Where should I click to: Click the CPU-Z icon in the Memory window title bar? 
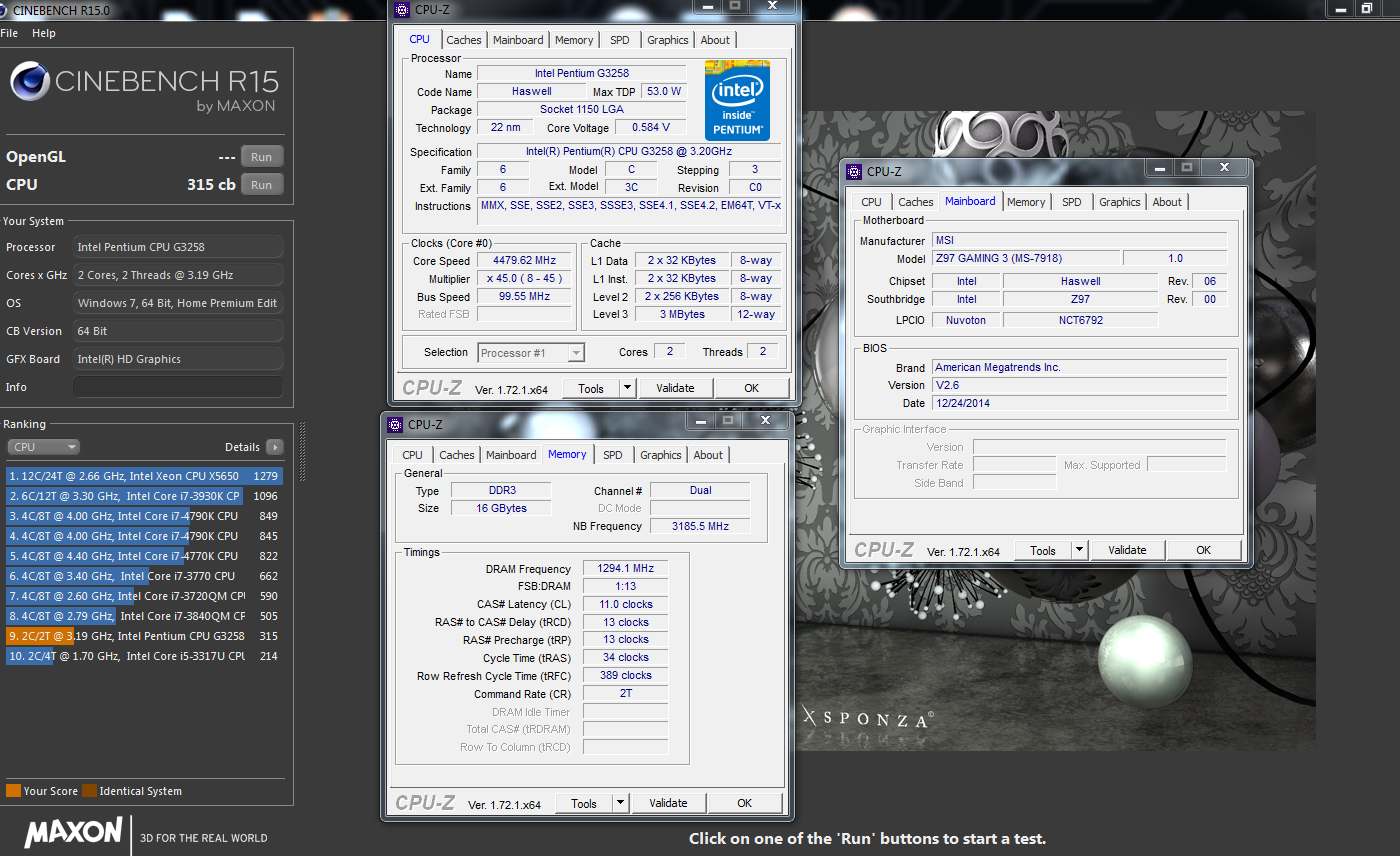(x=395, y=424)
